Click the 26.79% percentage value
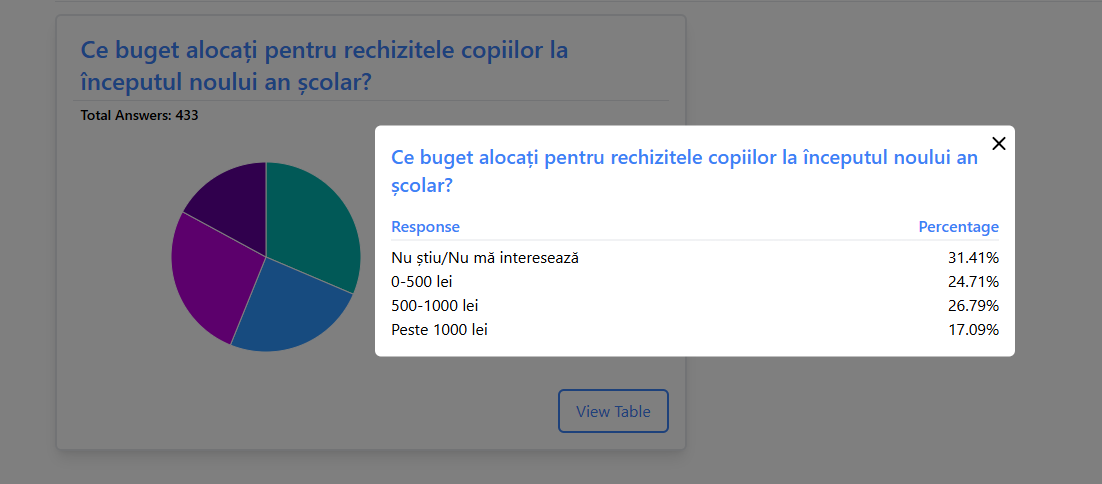 pyautogui.click(x=973, y=306)
